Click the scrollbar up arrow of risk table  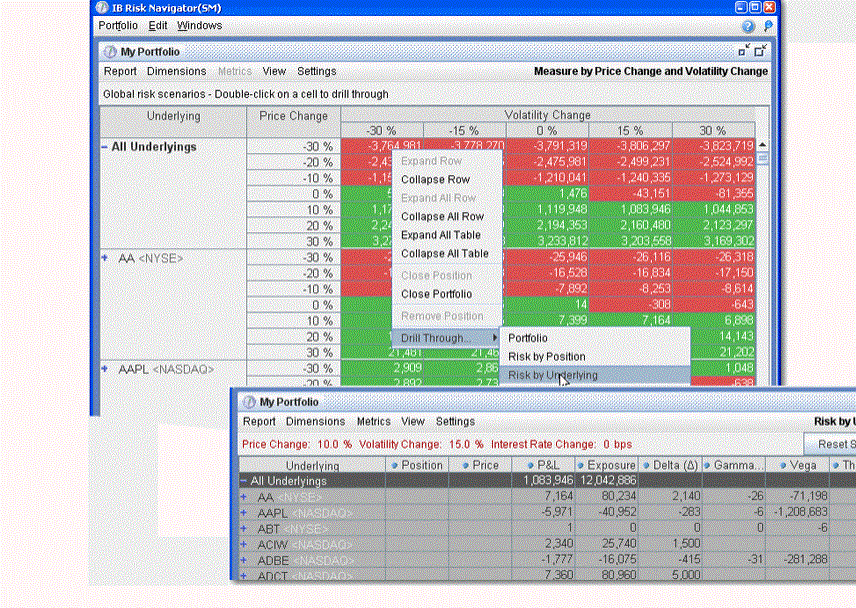tap(763, 145)
